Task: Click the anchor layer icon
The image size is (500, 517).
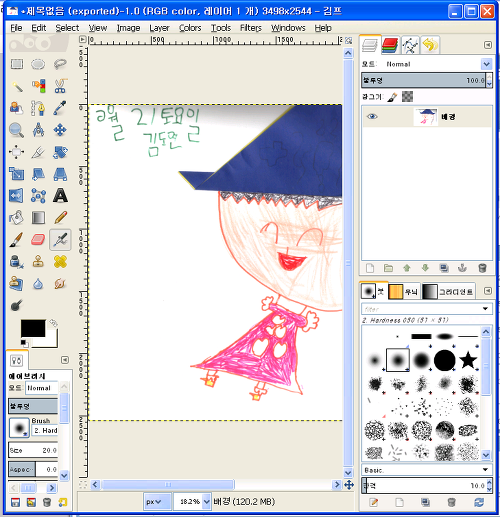Action: (x=462, y=268)
